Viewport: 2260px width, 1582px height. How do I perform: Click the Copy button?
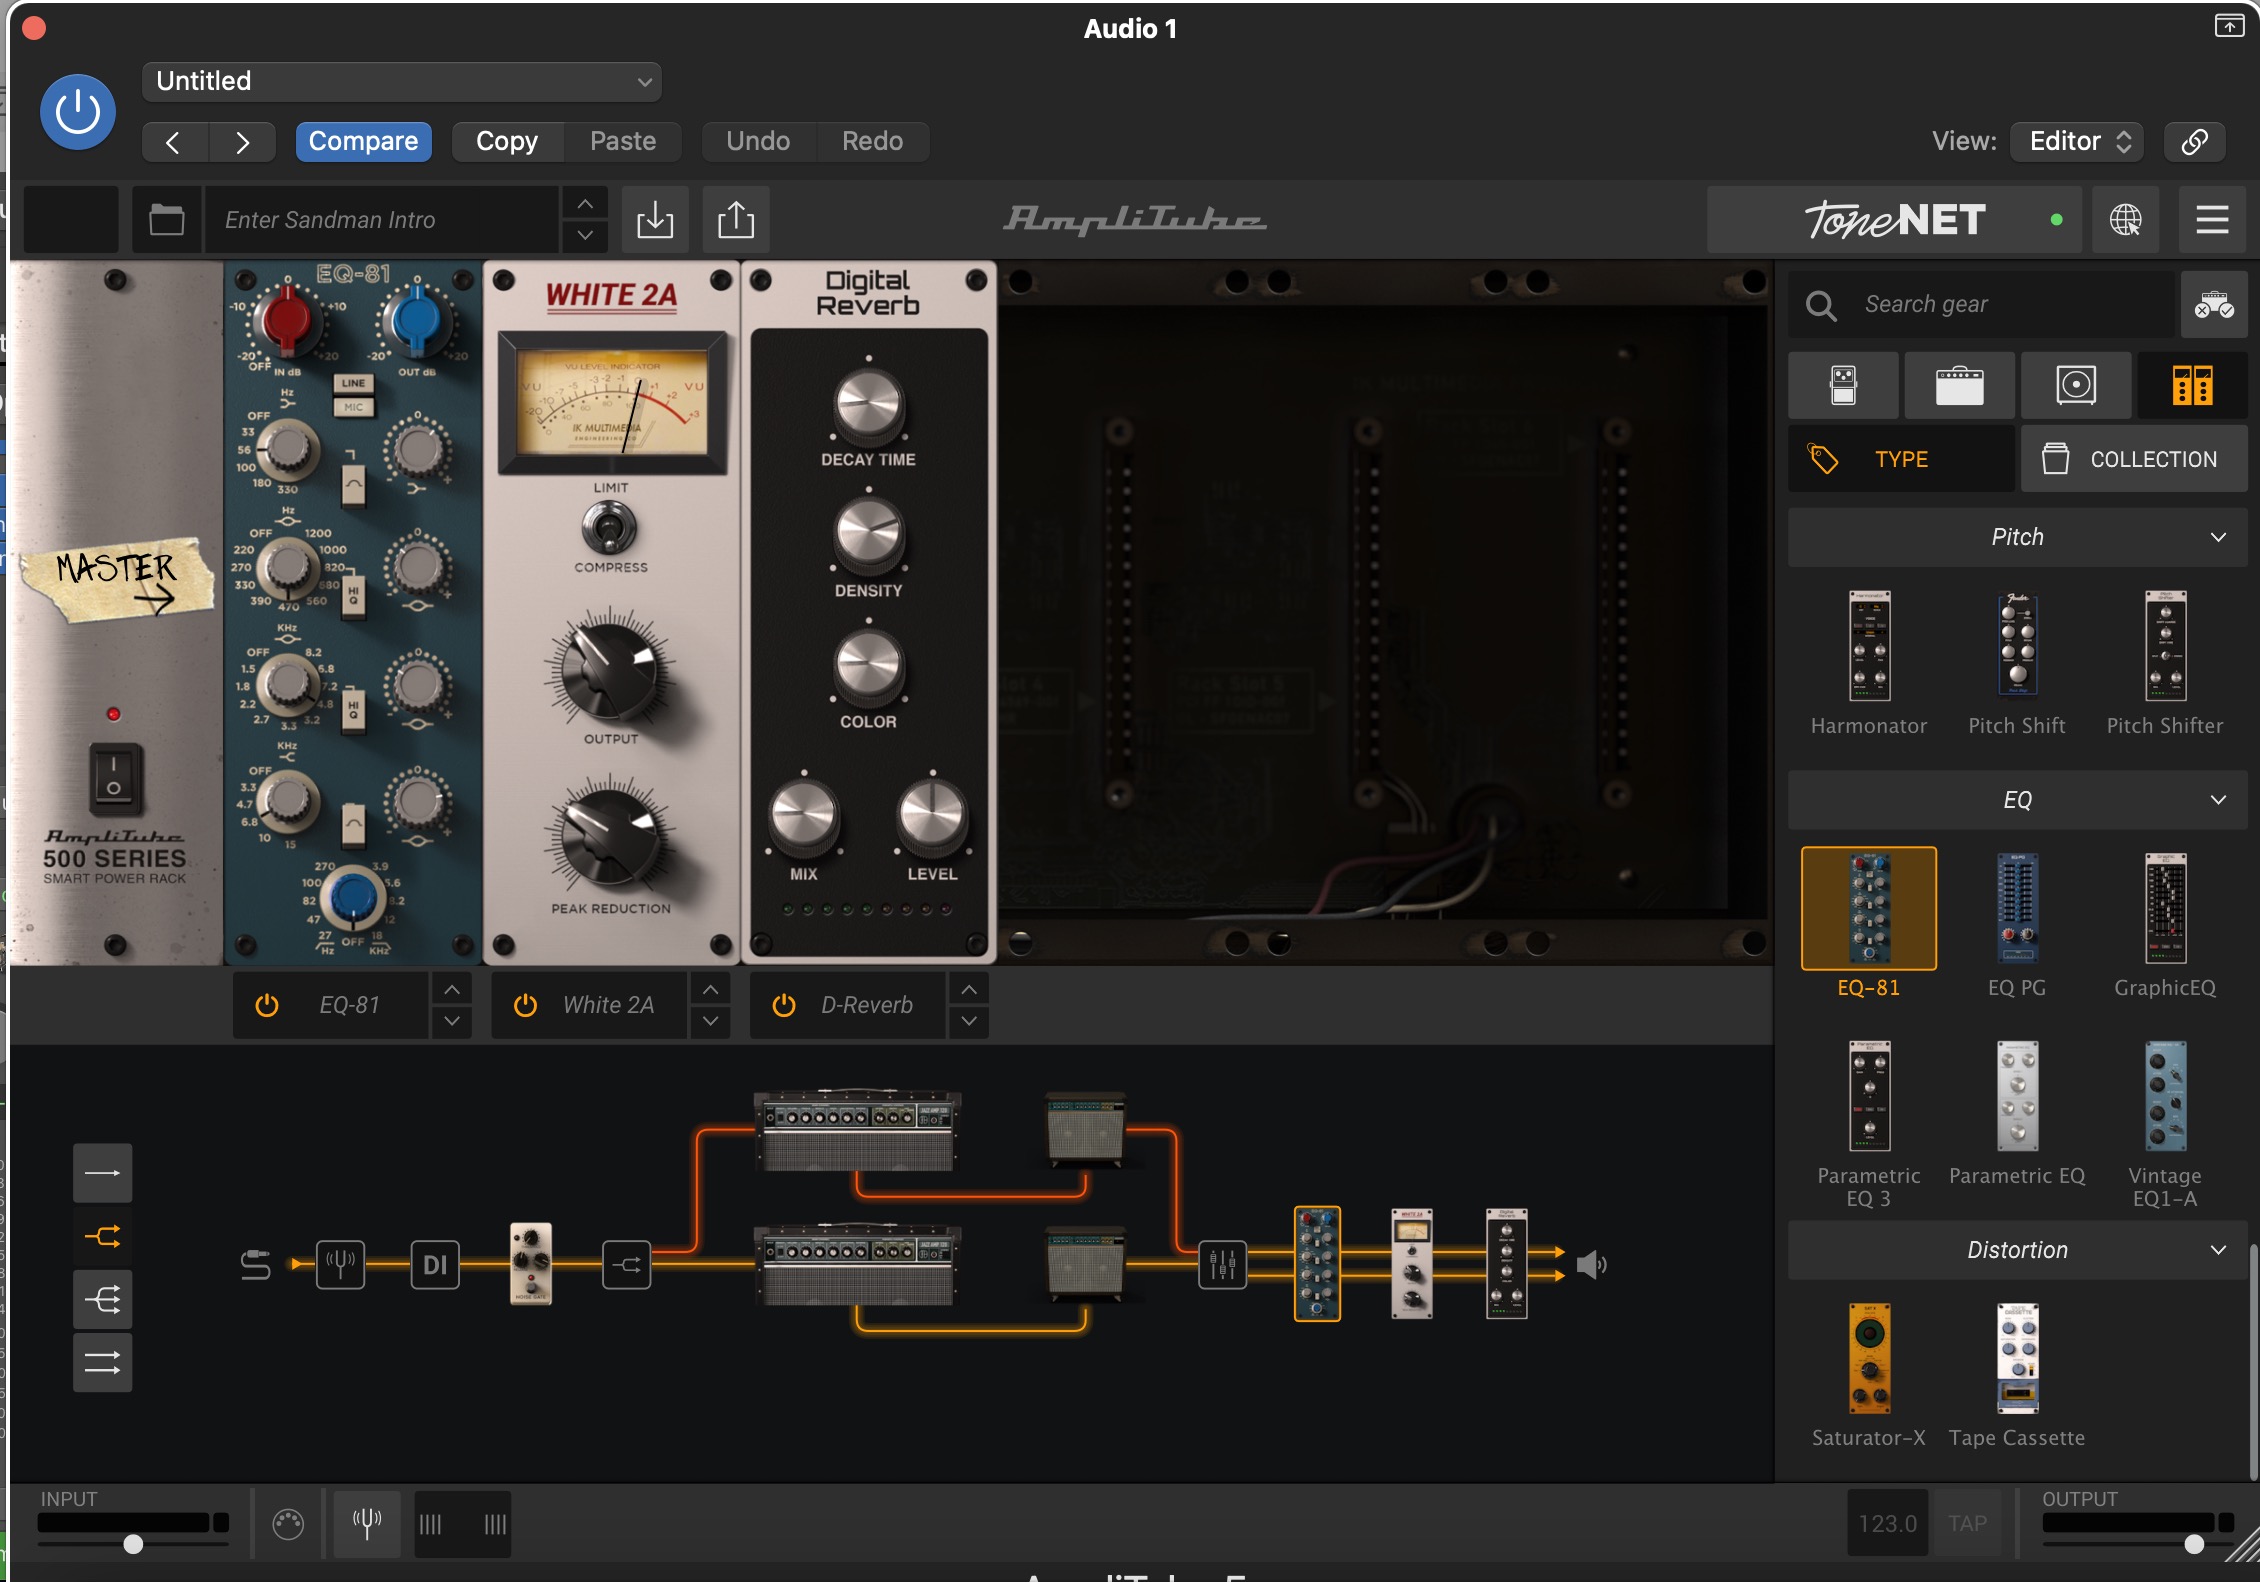click(x=507, y=142)
